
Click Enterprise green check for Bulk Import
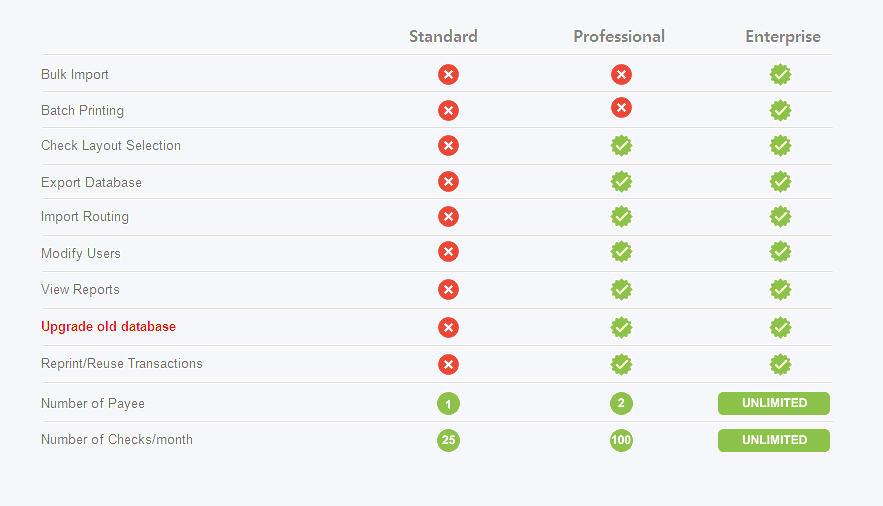pyautogui.click(x=781, y=74)
